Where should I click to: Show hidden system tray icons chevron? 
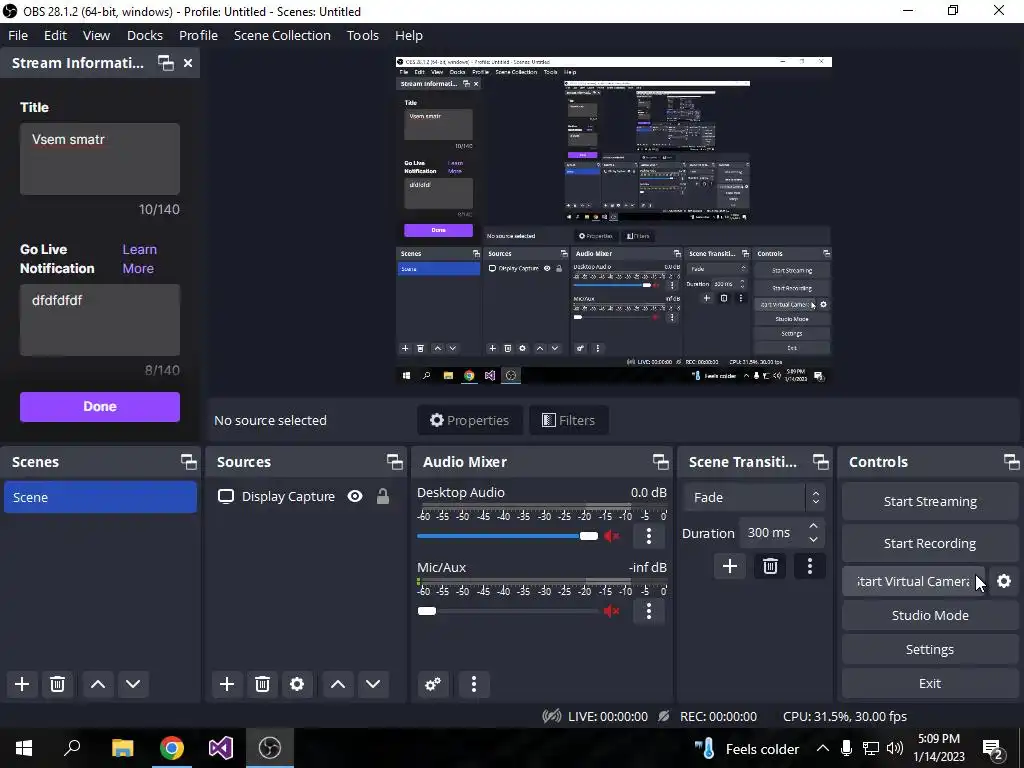(823, 748)
